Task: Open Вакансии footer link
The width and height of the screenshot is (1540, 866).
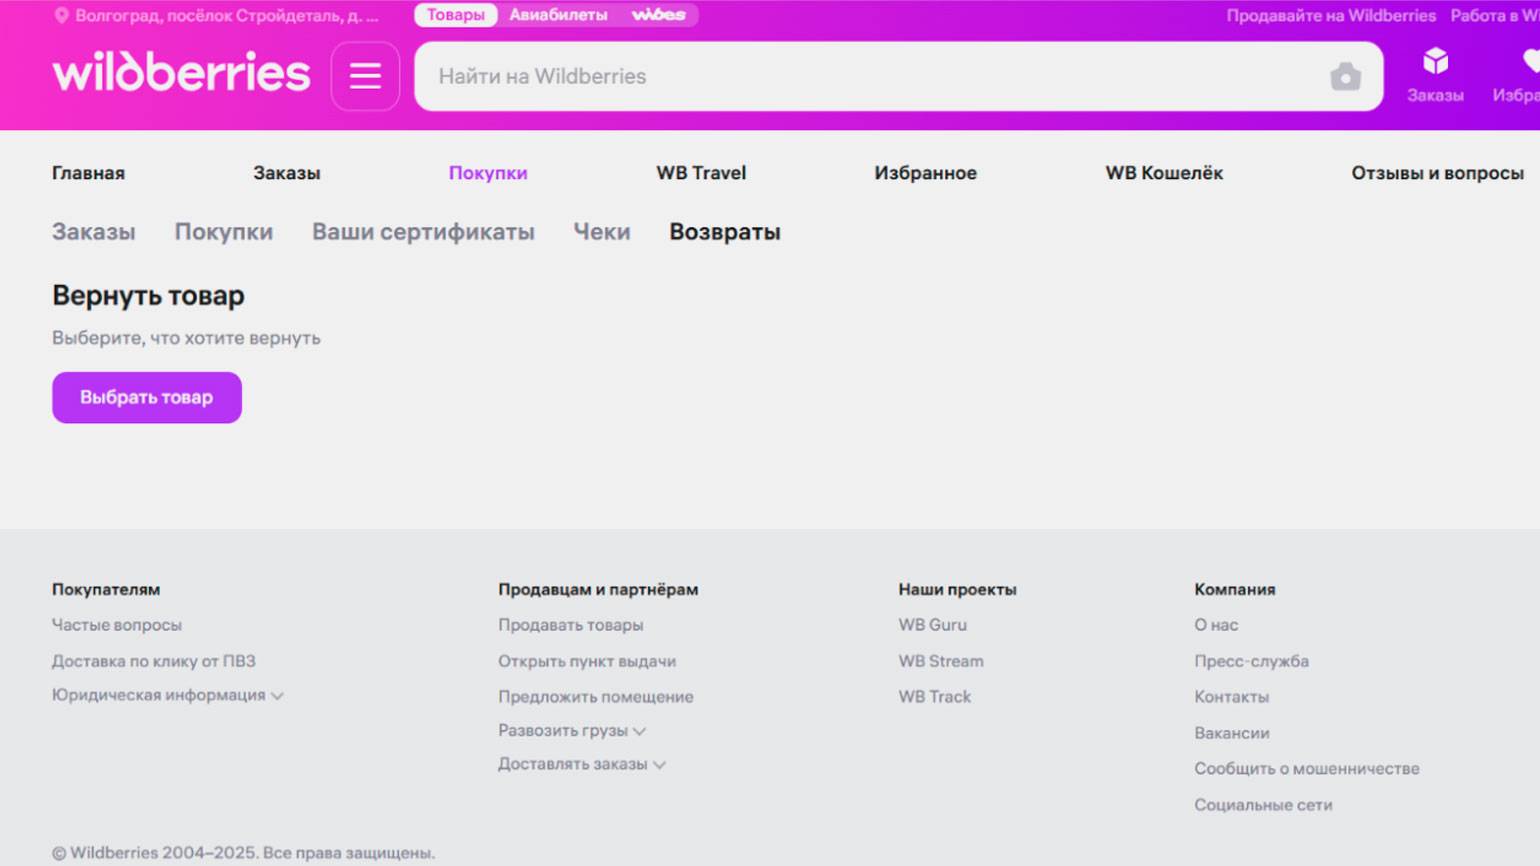Action: click(x=1232, y=733)
